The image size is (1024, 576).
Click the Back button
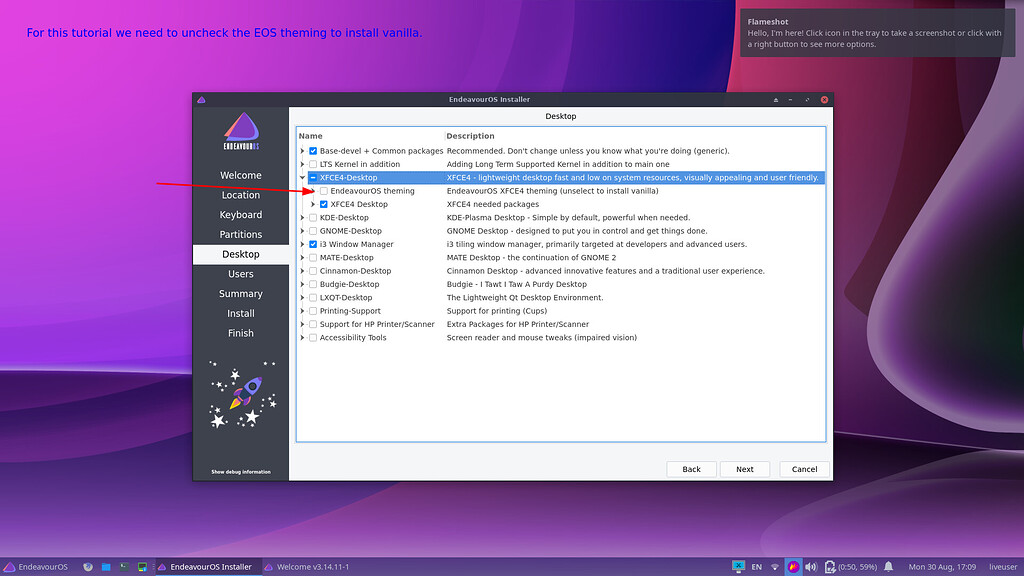pyautogui.click(x=691, y=469)
